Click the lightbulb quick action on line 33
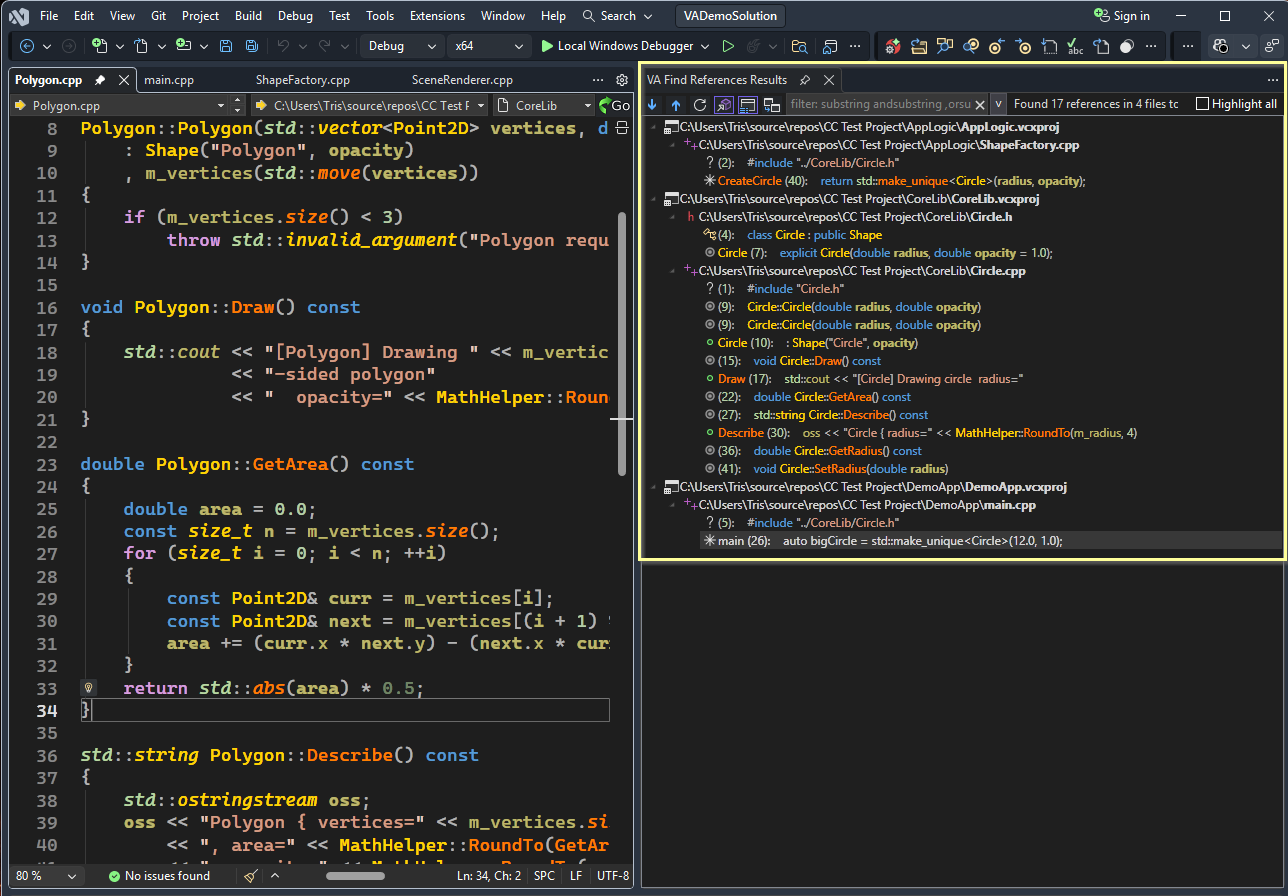The image size is (1288, 896). (88, 688)
